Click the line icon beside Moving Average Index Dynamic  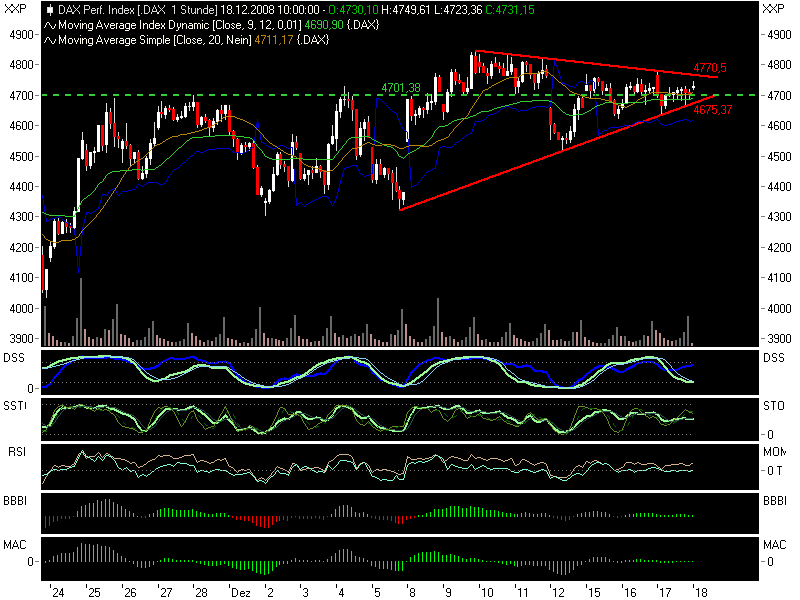51,24
